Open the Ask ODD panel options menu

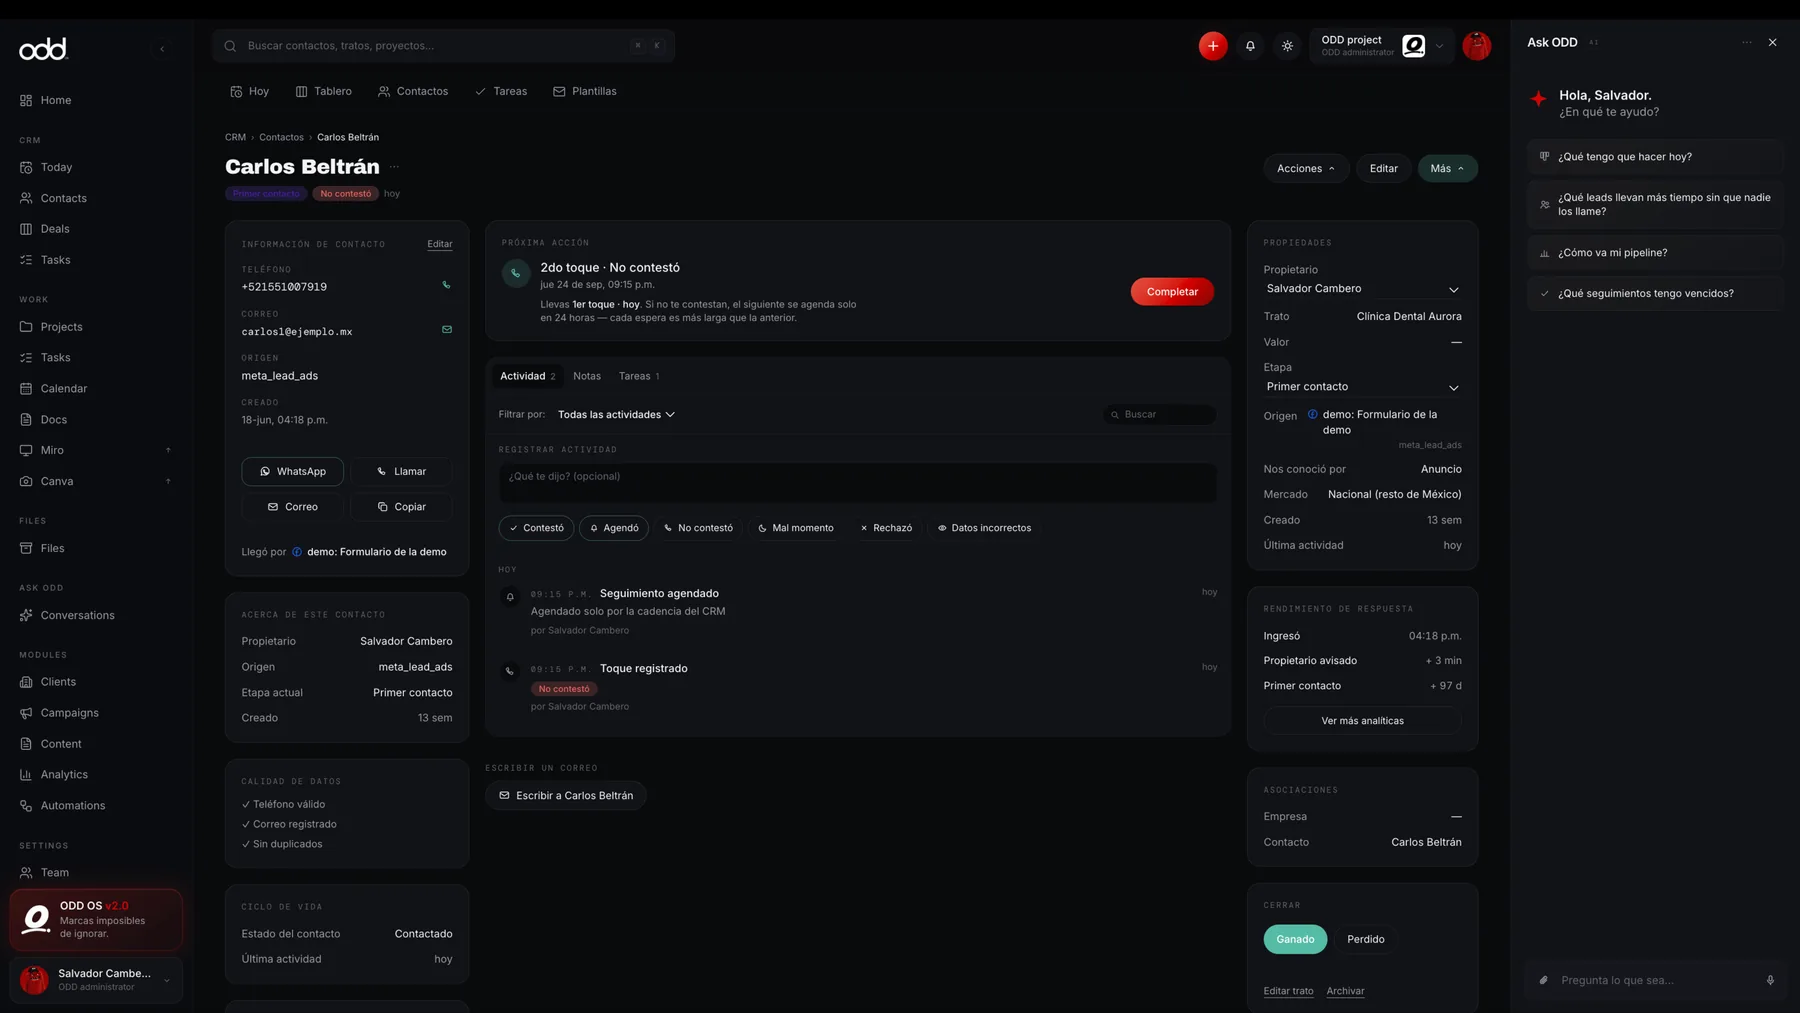point(1746,42)
